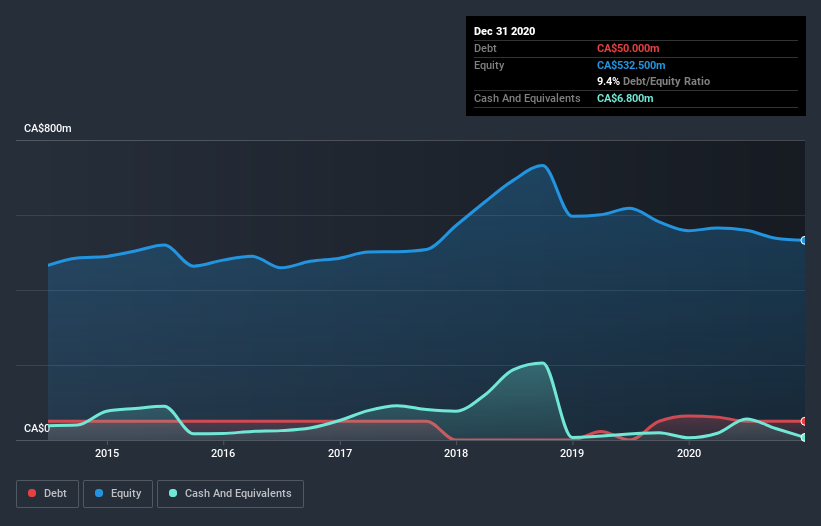Click Cash And Equivalents tooltip label
This screenshot has width=821, height=526.
tap(527, 98)
